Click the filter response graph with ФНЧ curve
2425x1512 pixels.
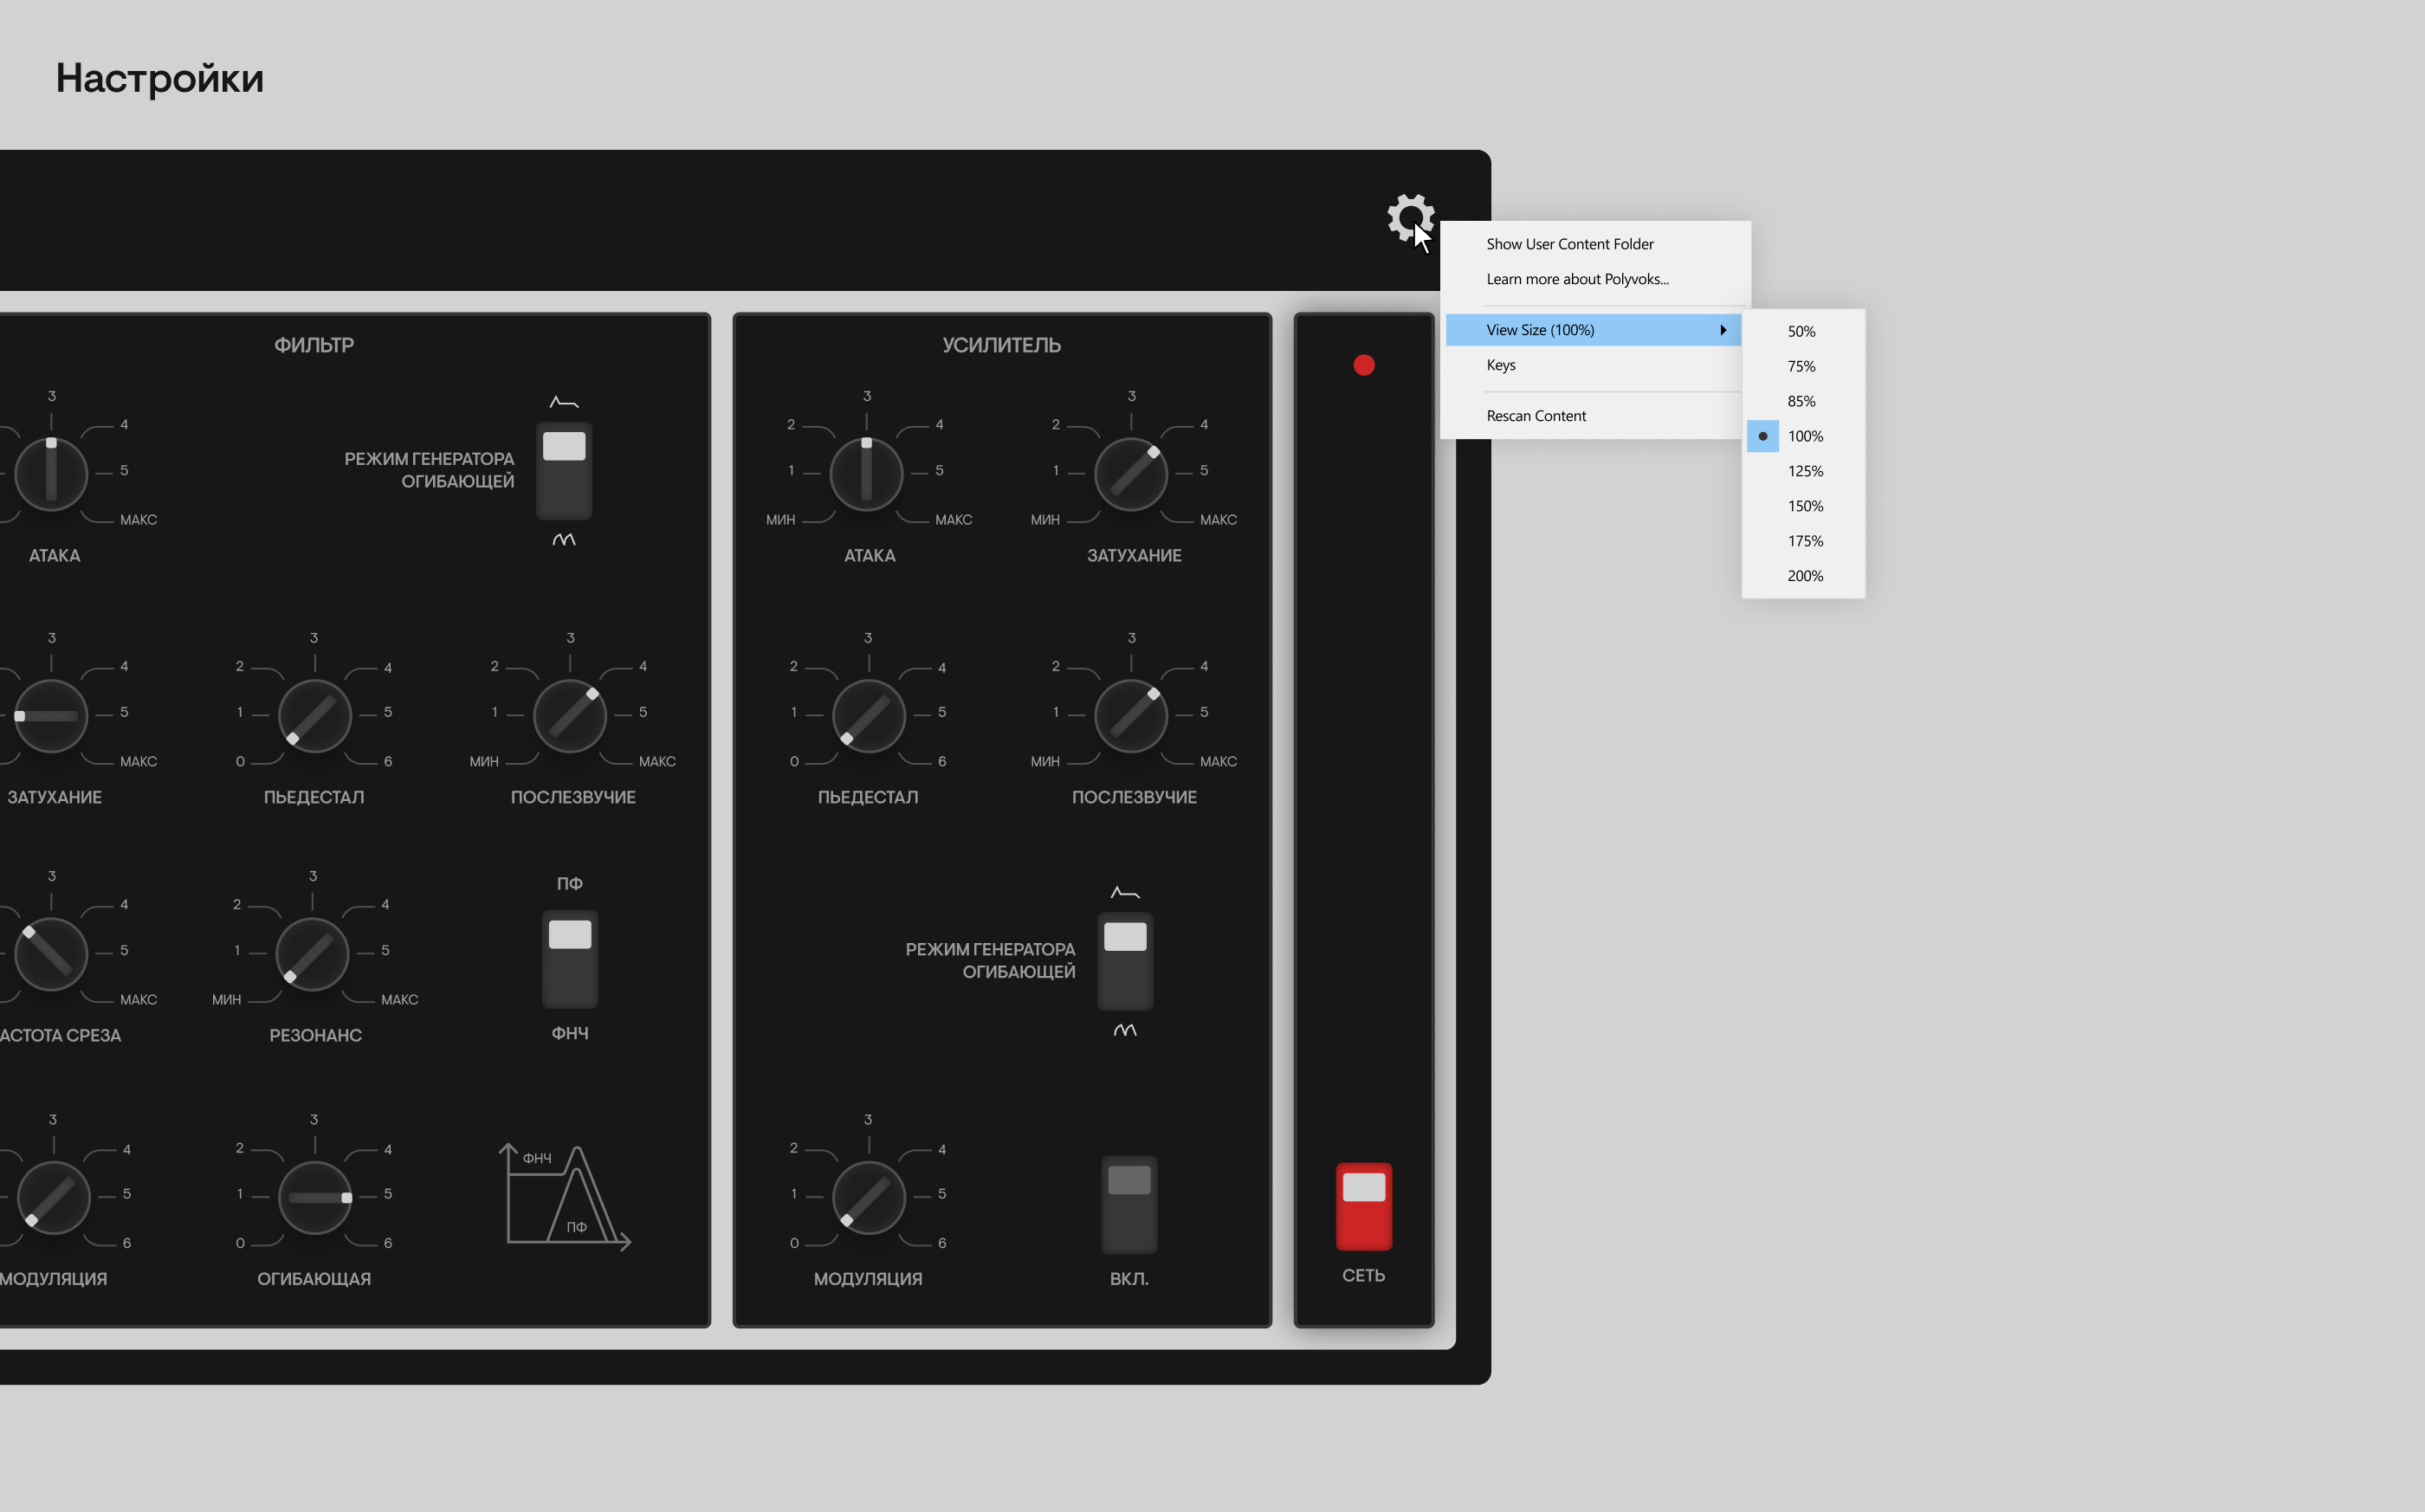click(567, 1197)
